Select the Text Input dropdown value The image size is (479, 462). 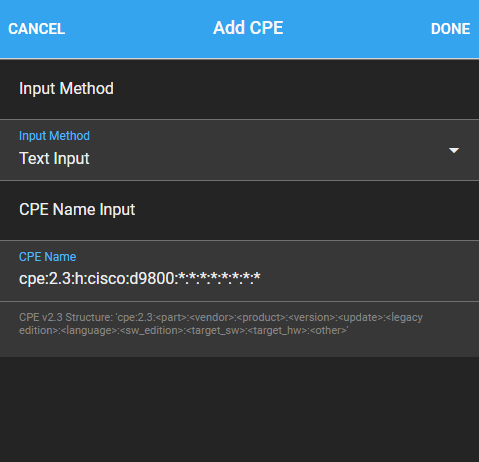point(54,158)
